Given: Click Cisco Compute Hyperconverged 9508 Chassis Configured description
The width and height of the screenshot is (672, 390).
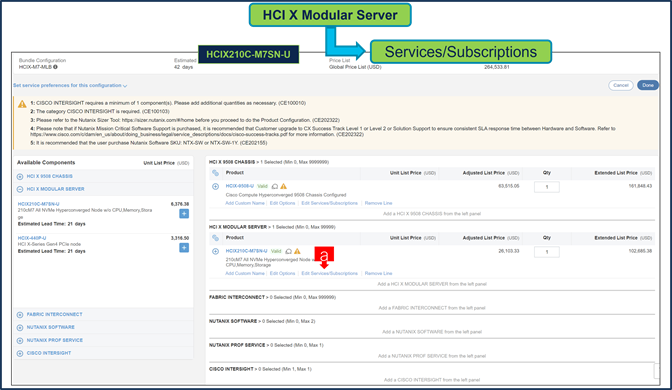Looking at the screenshot, I should pos(286,195).
